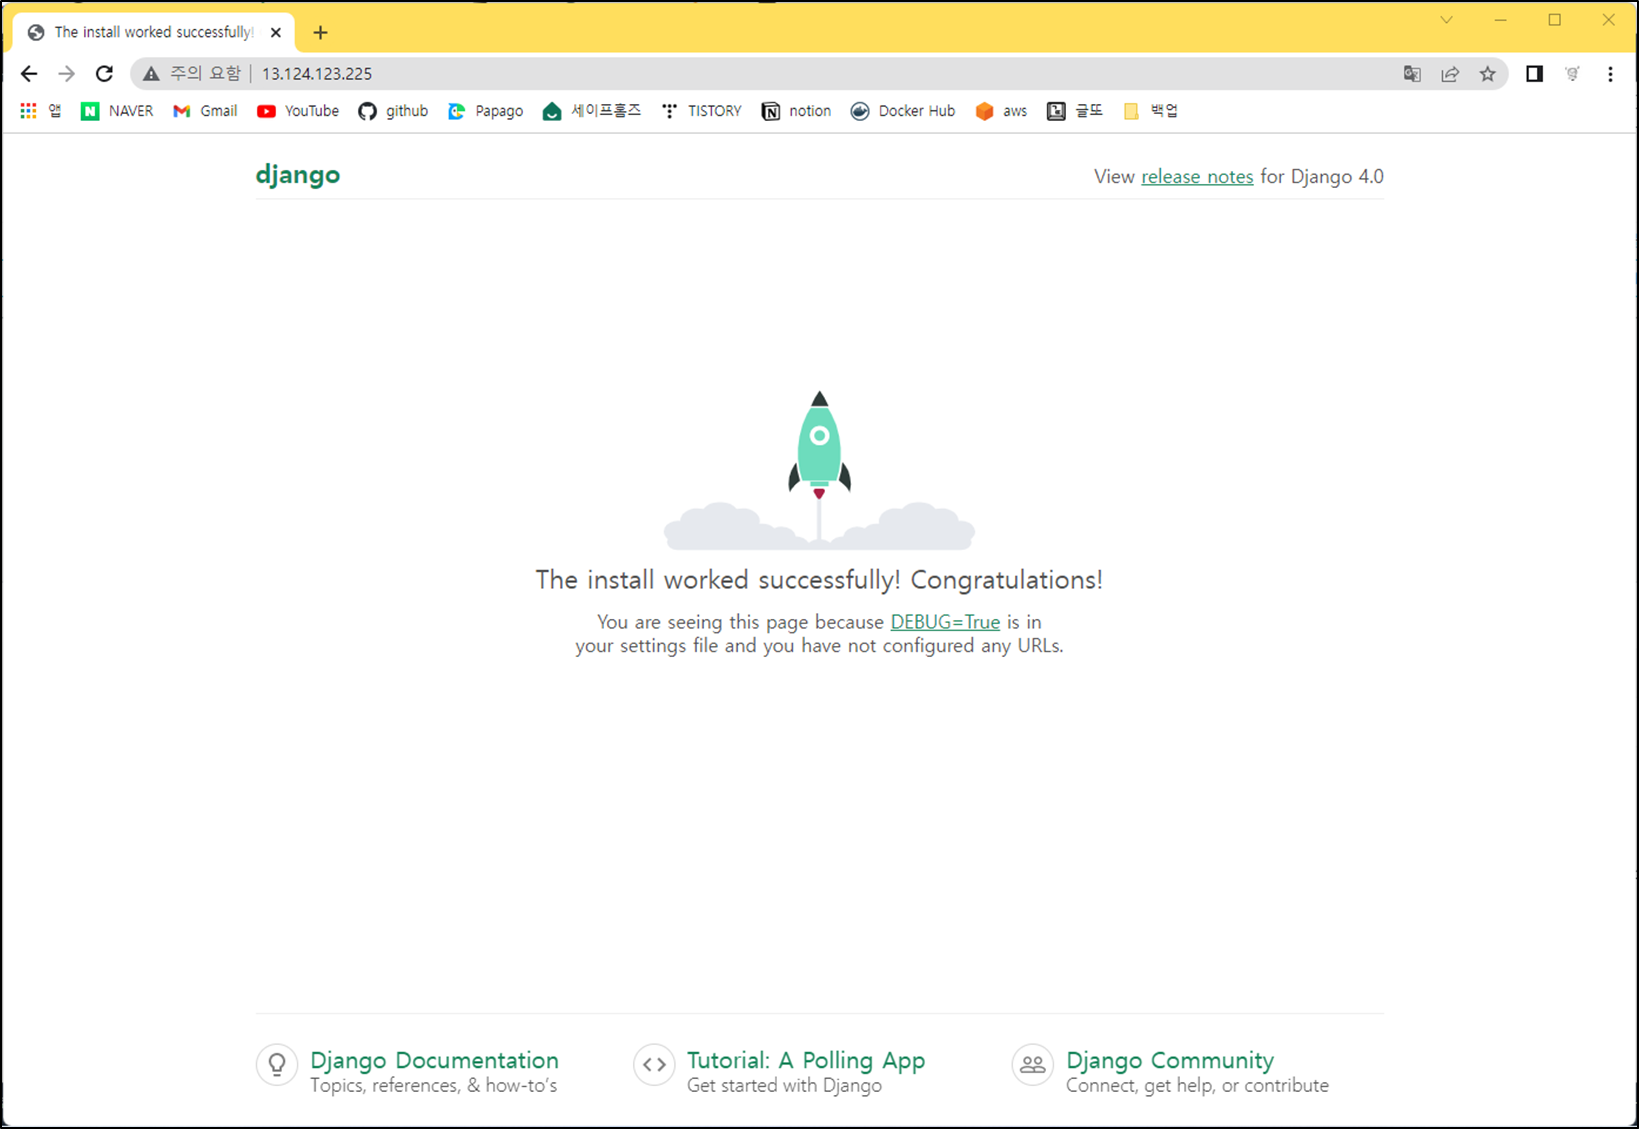Bookmark this page with the star icon
The height and width of the screenshot is (1129, 1639).
tap(1488, 74)
